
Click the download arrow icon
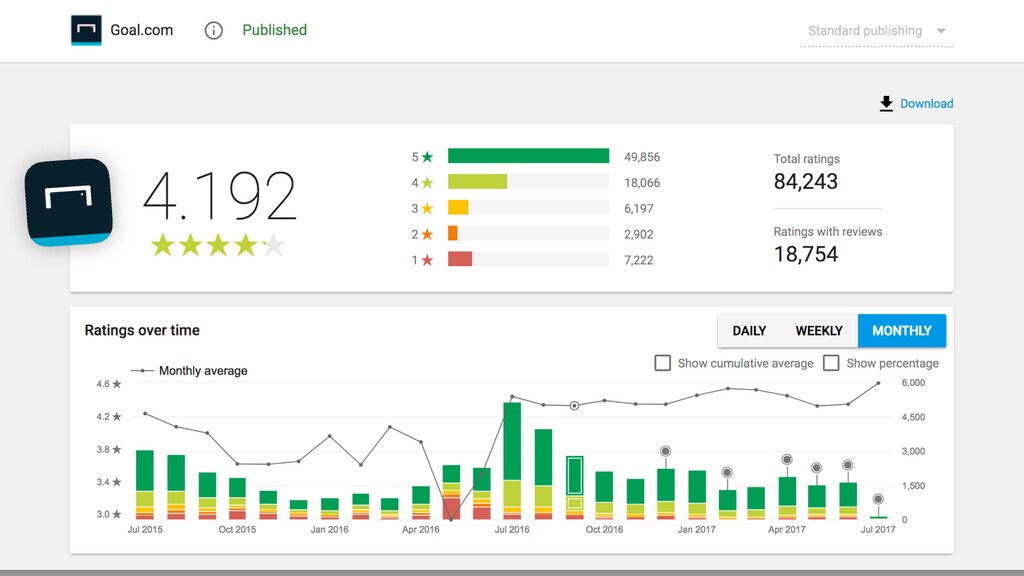pos(886,104)
